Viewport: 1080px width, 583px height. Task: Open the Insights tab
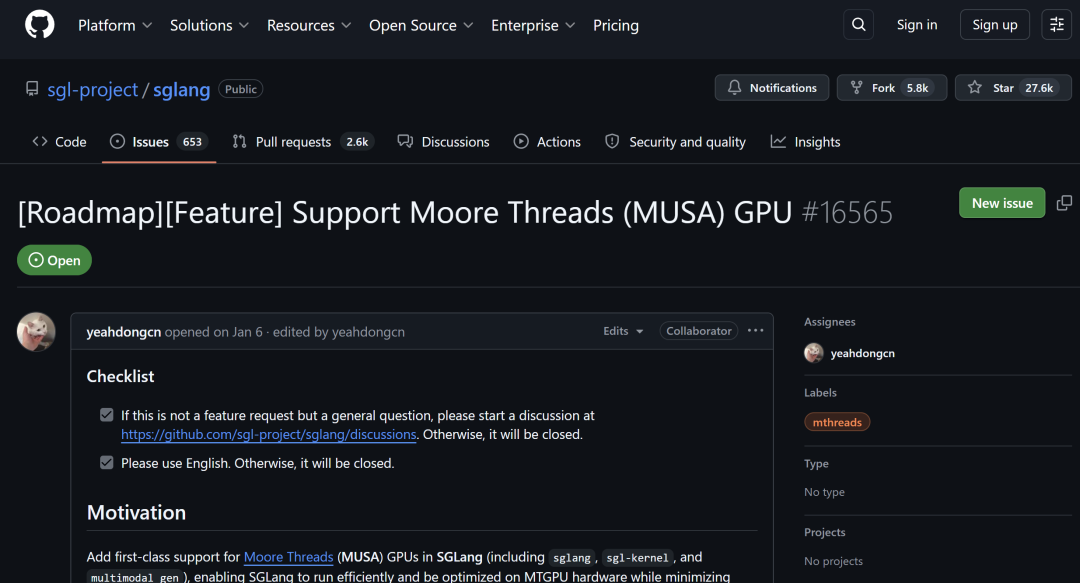tap(805, 142)
